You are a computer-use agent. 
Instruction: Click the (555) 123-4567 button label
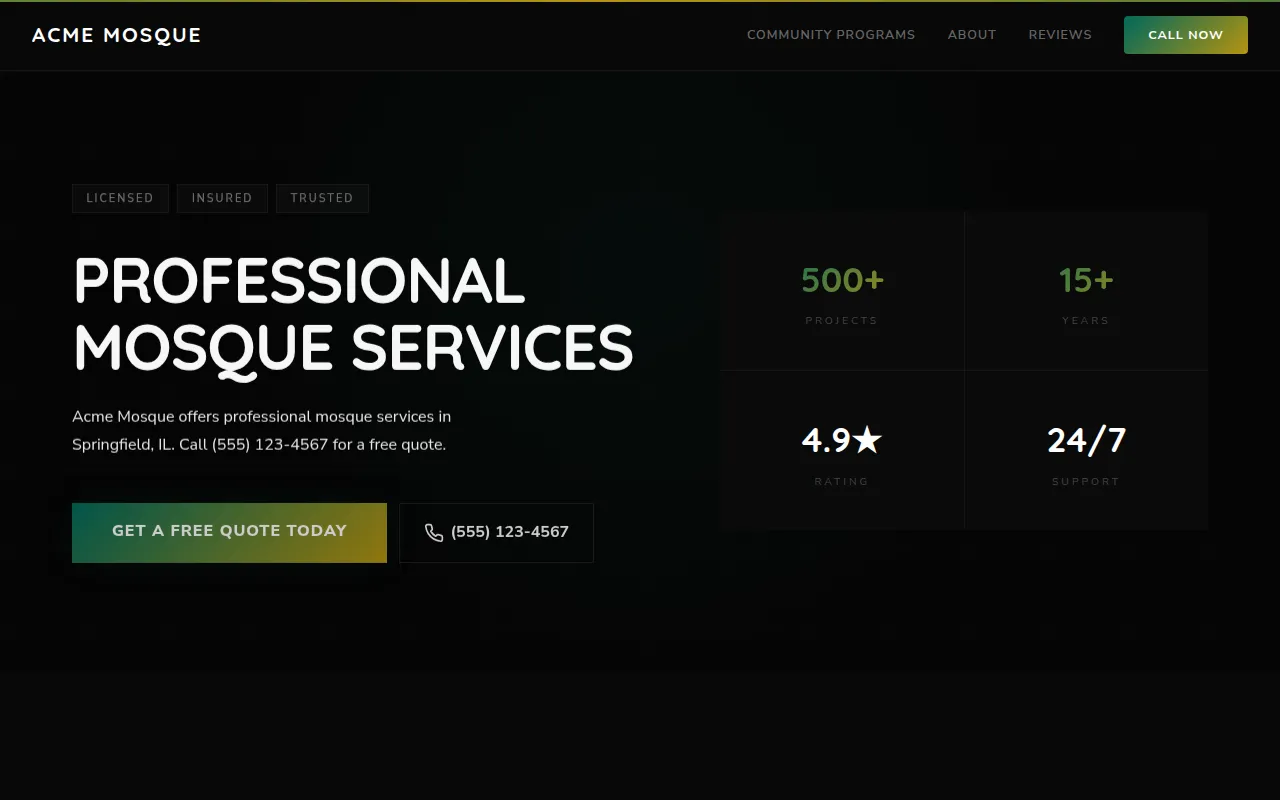click(509, 533)
